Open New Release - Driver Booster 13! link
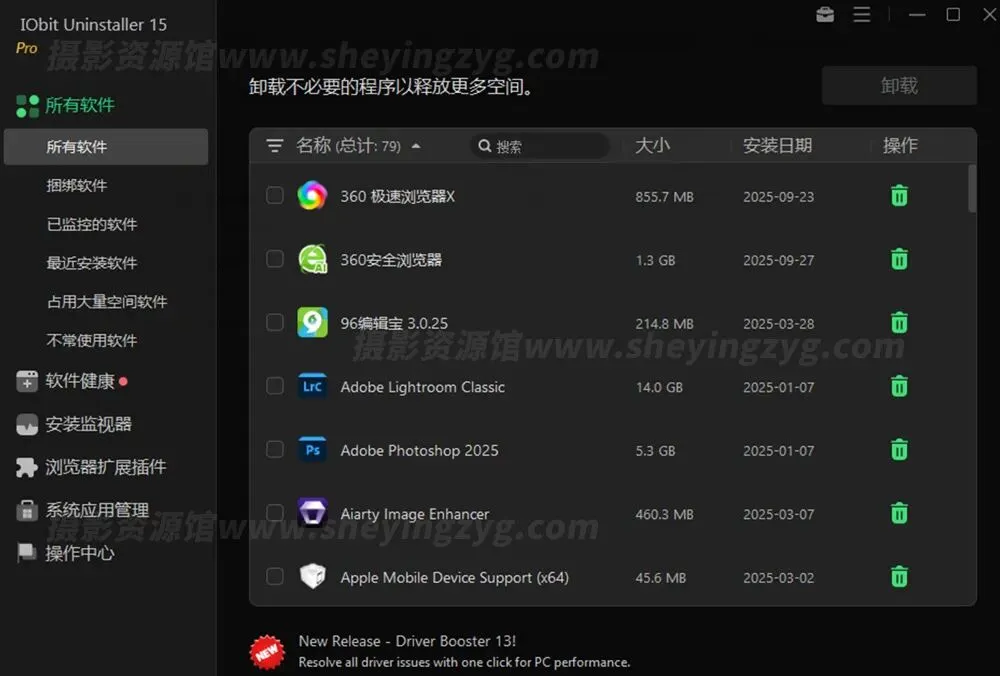This screenshot has width=1000, height=676. [x=407, y=641]
